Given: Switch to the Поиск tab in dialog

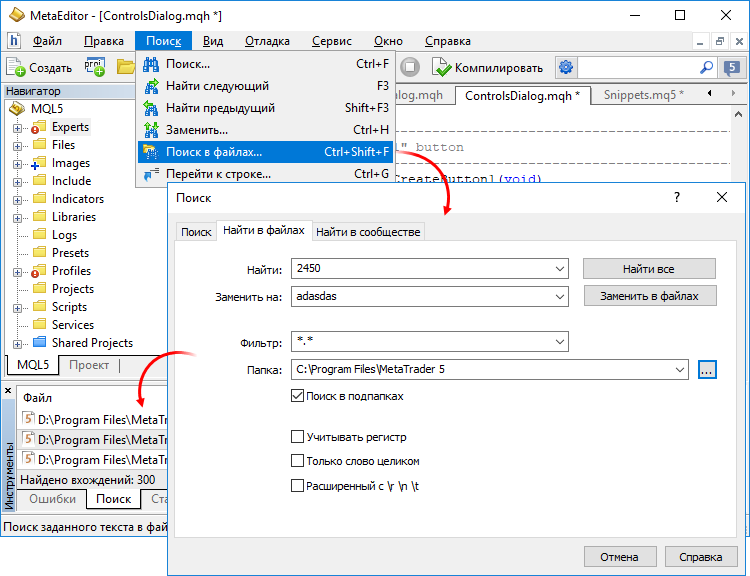Looking at the screenshot, I should pyautogui.click(x=196, y=232).
